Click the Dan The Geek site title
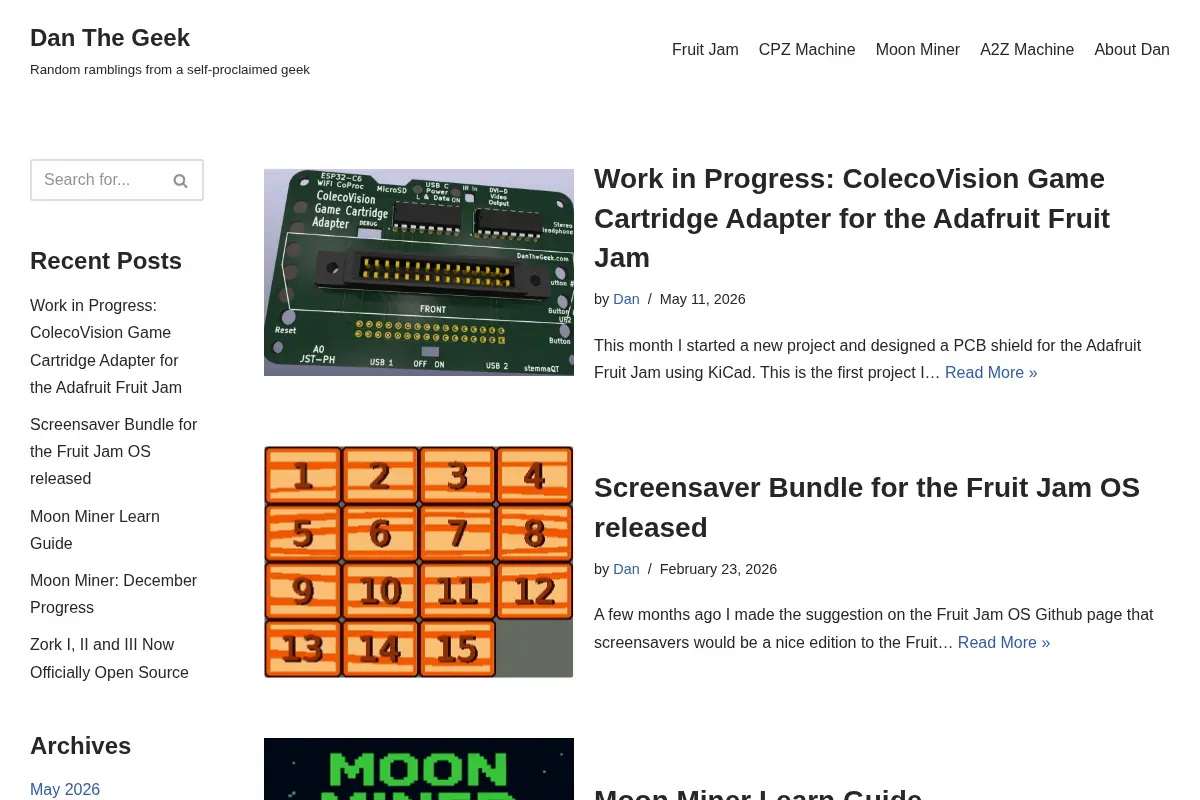 point(110,38)
